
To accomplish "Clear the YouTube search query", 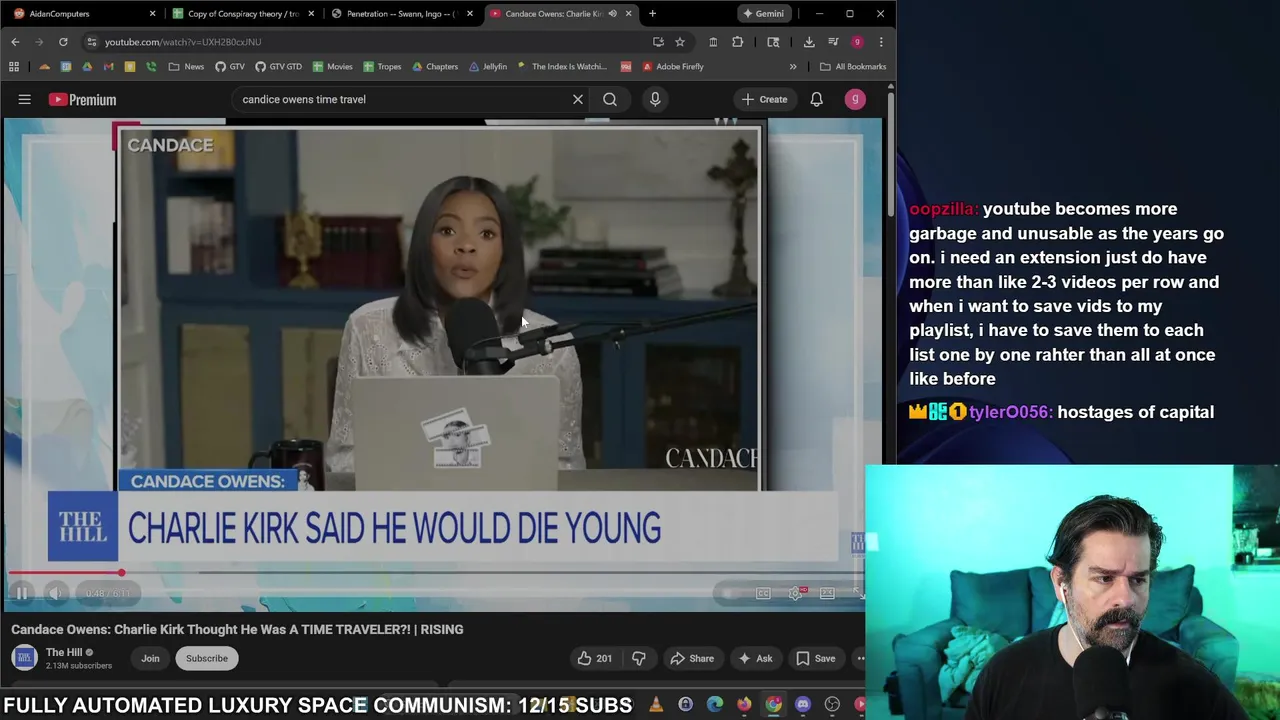I will coord(577,99).
